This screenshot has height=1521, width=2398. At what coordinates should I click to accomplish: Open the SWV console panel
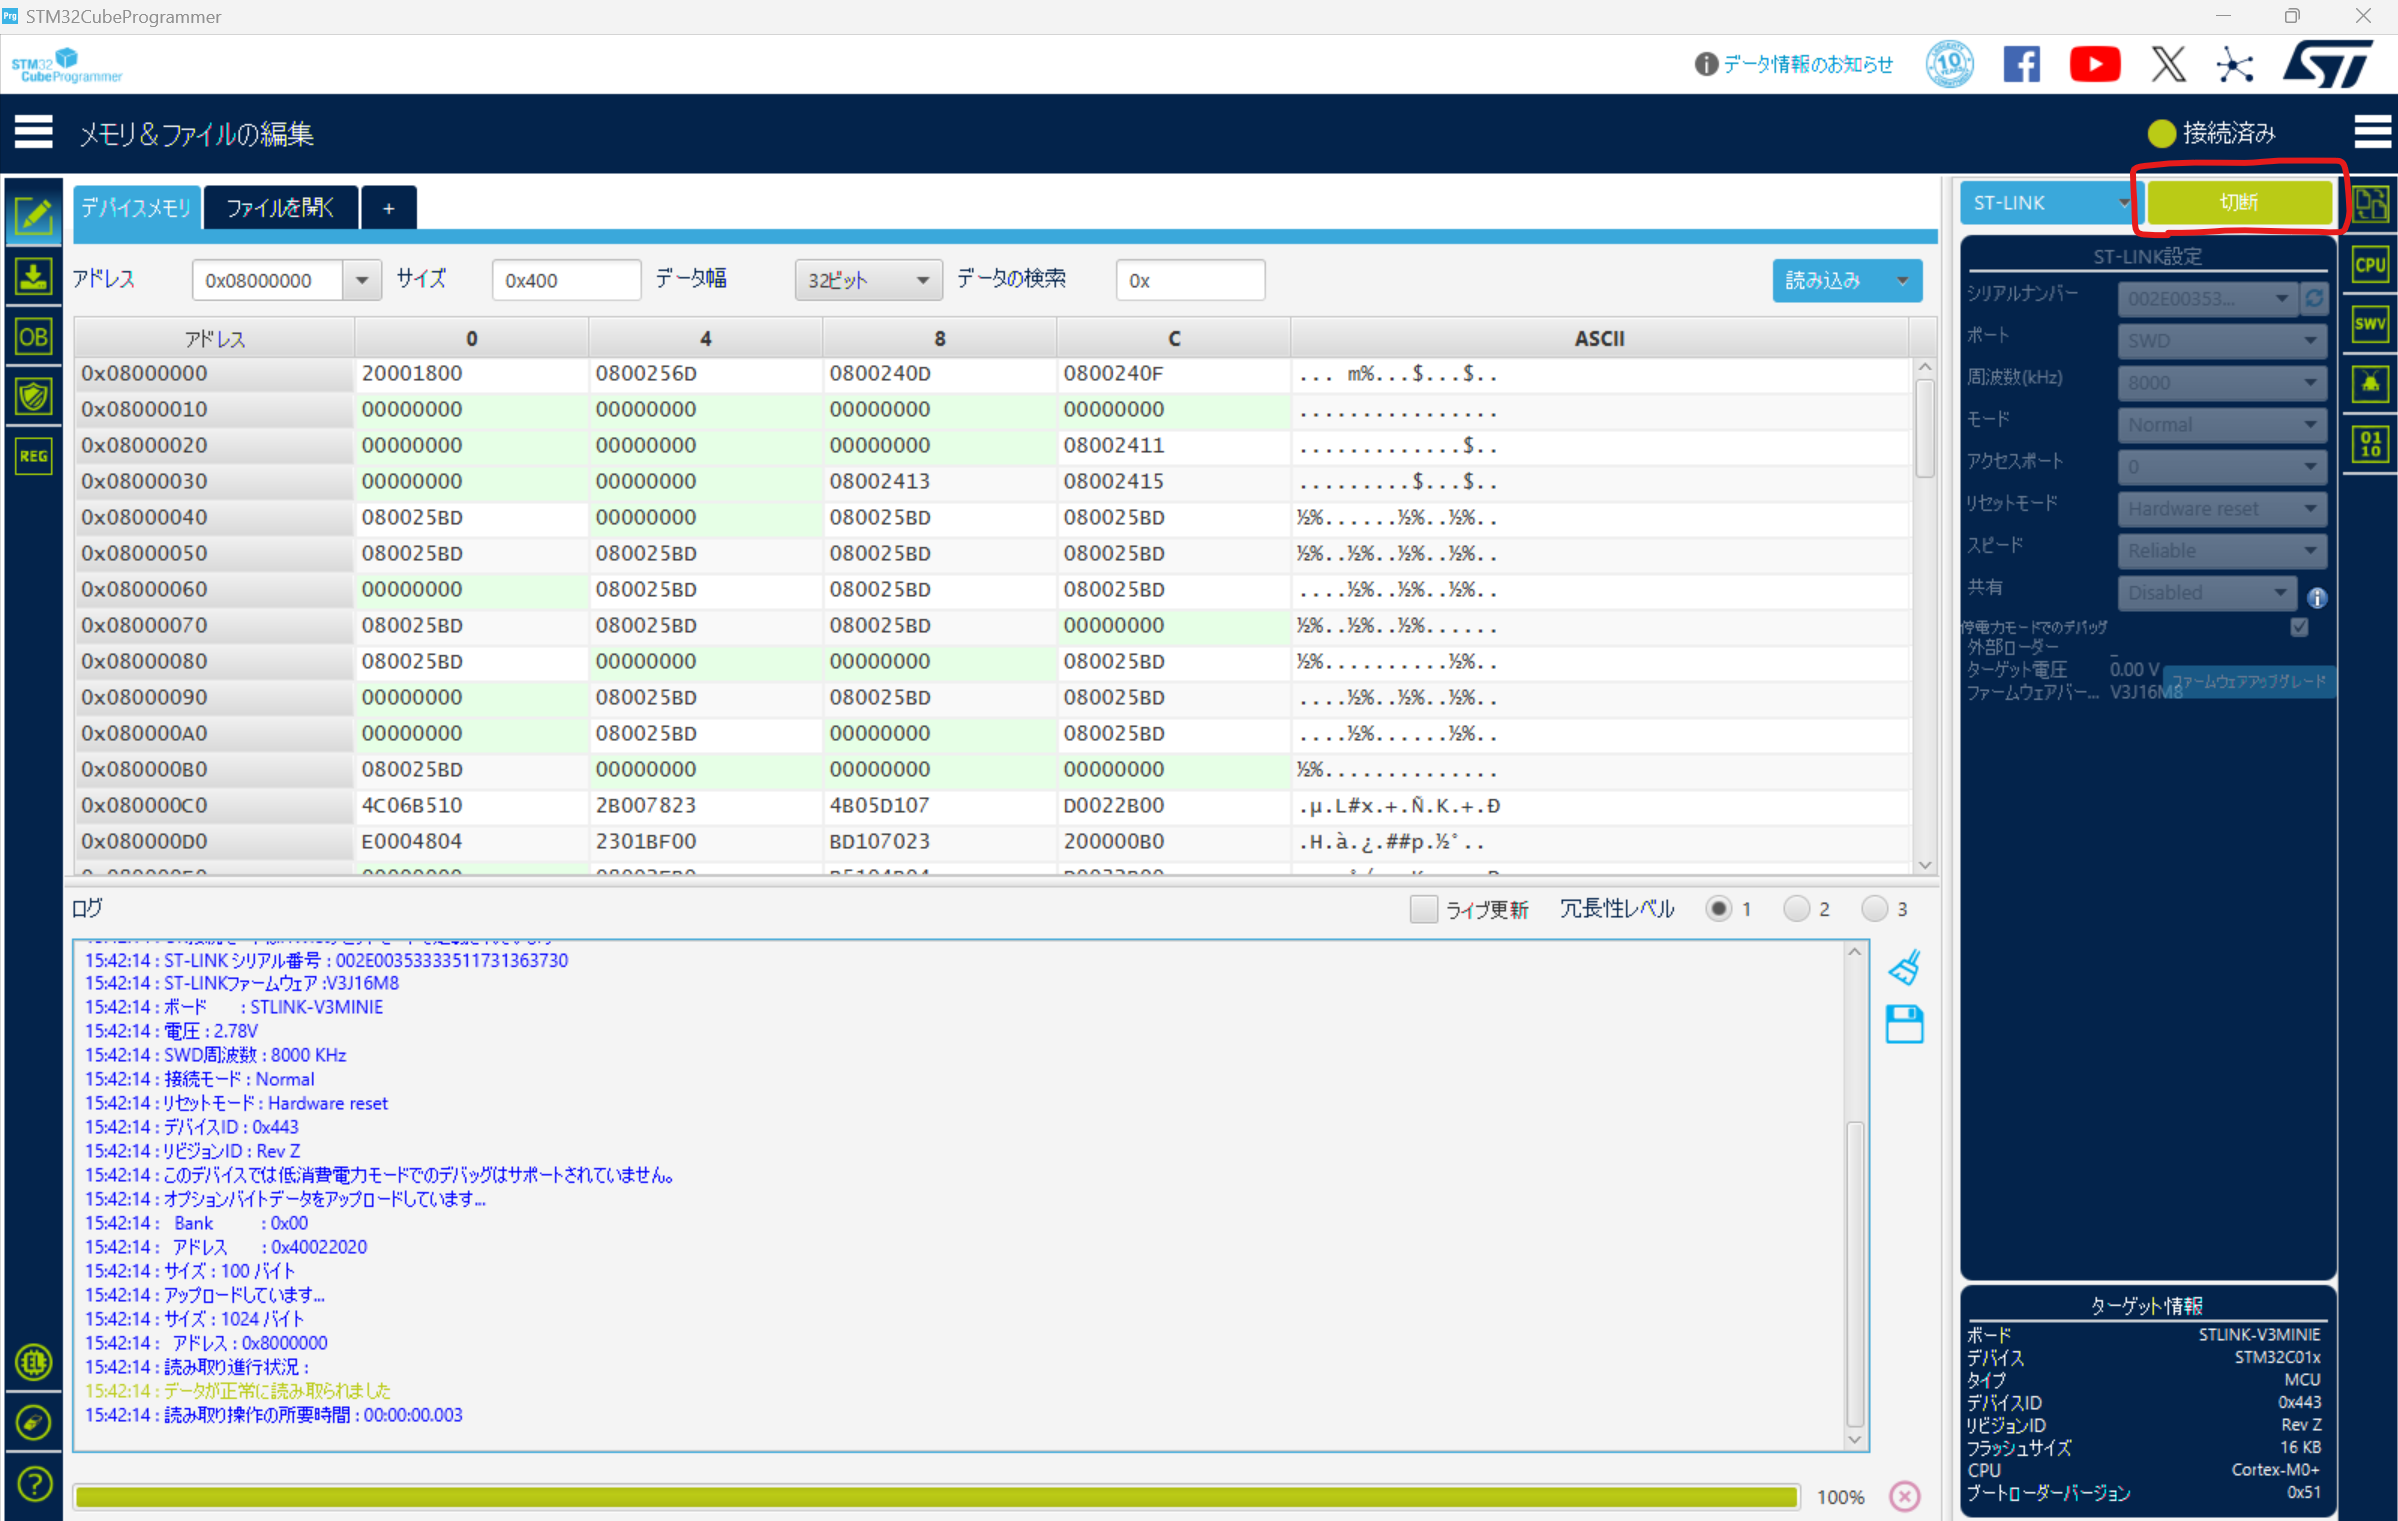point(2369,323)
